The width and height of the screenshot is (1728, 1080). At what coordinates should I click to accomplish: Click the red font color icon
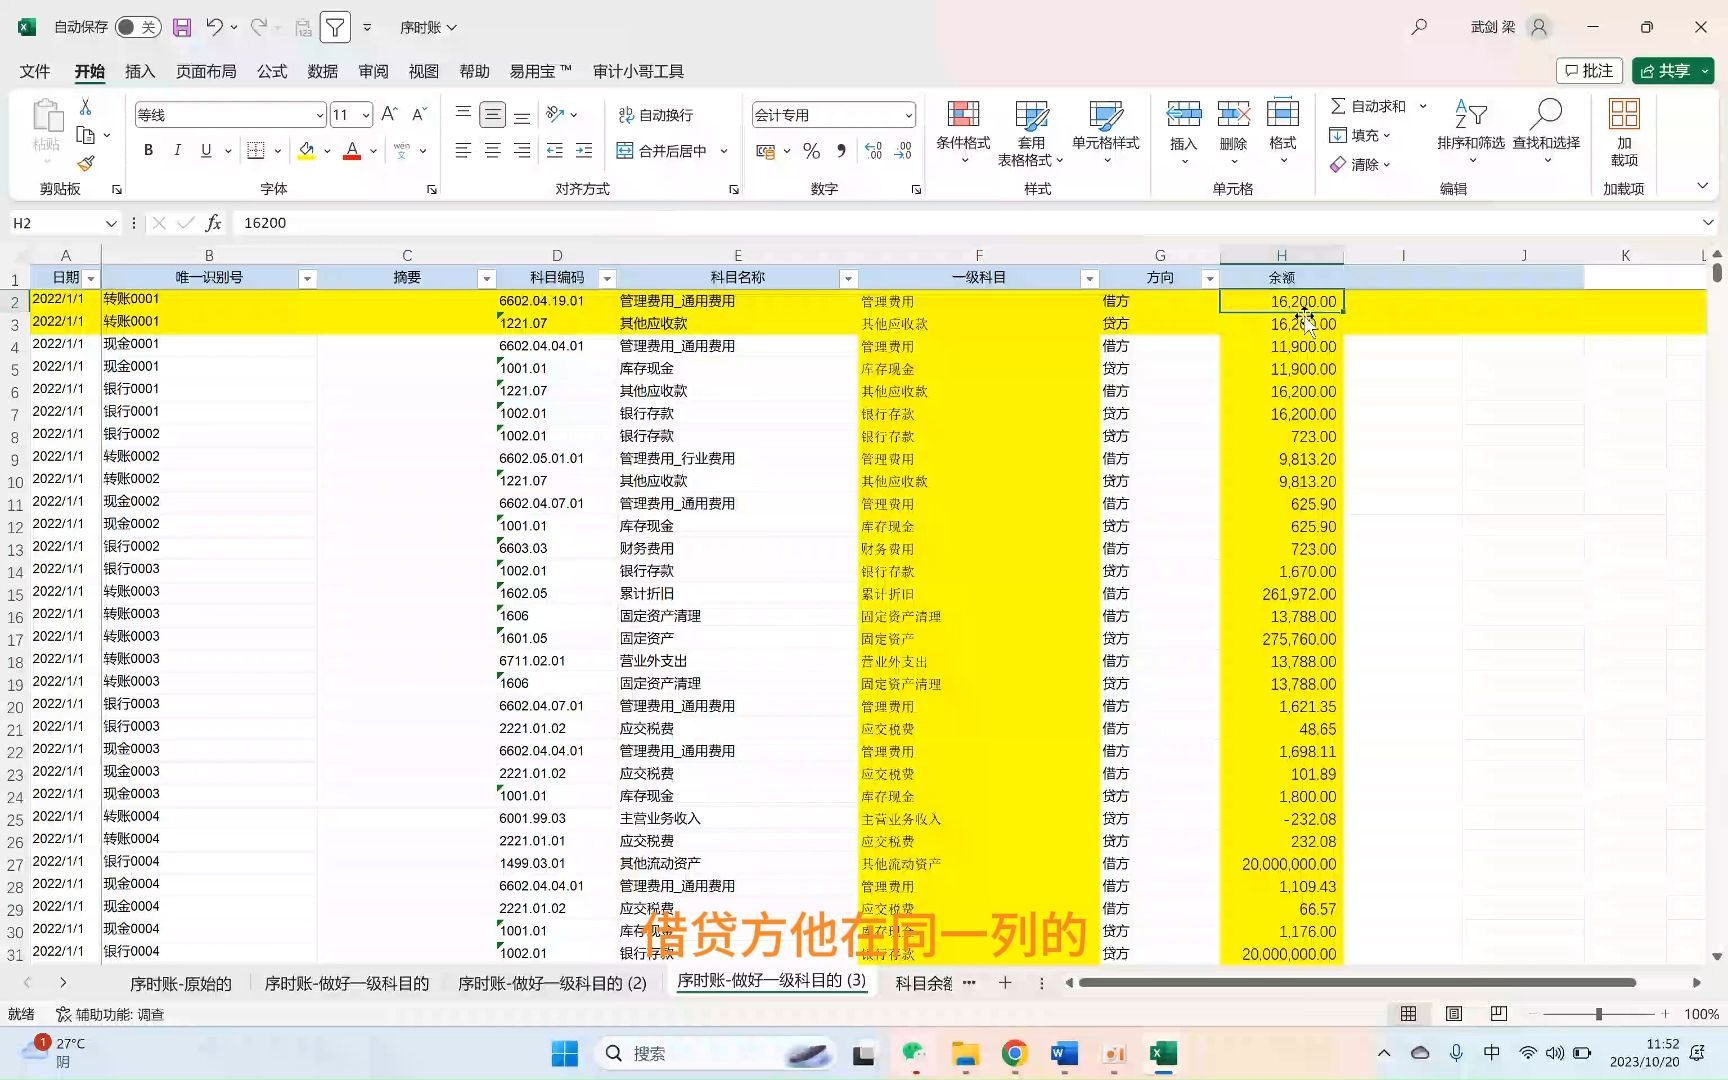click(x=352, y=150)
